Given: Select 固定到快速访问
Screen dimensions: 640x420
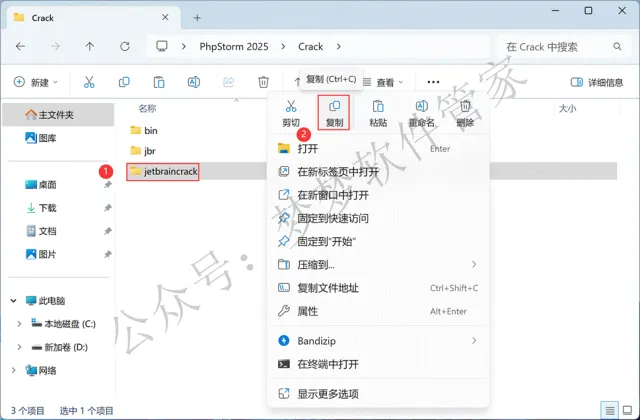Looking at the screenshot, I should [378, 218].
